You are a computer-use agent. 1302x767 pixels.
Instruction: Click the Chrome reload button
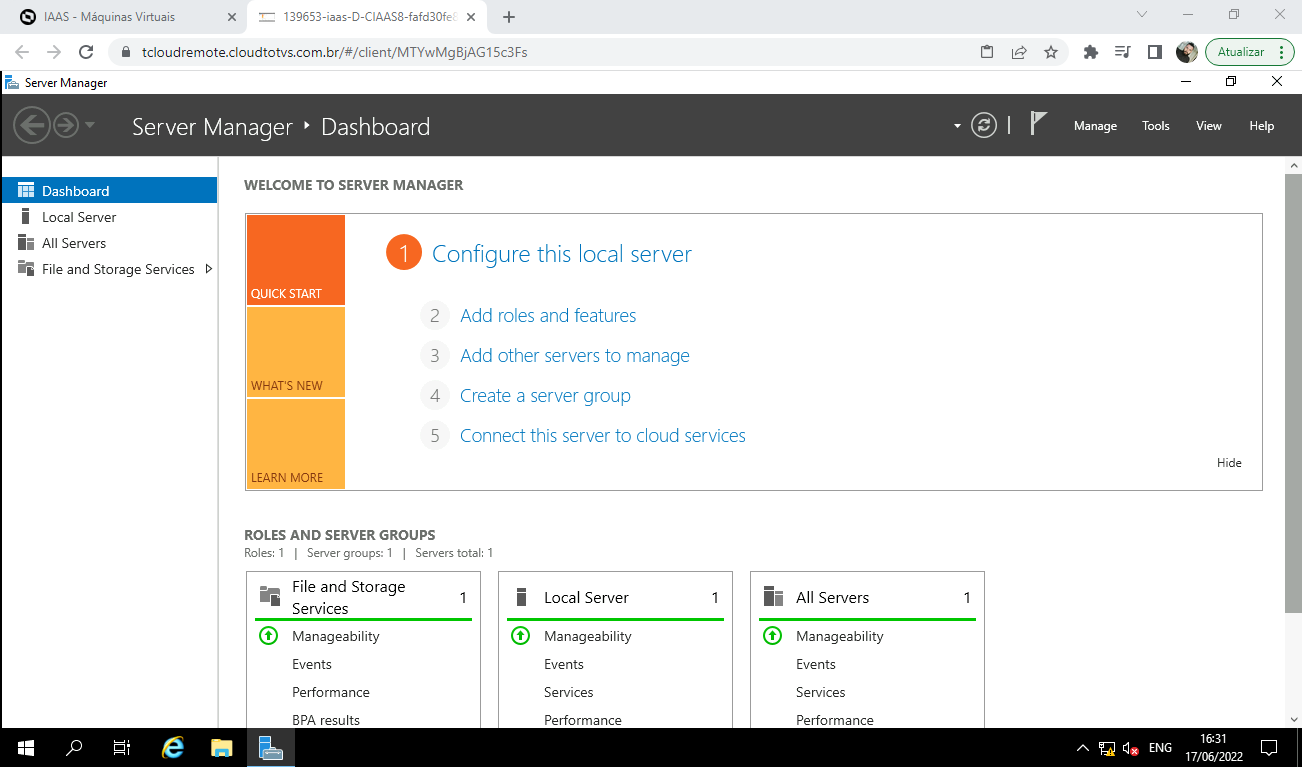[x=86, y=52]
